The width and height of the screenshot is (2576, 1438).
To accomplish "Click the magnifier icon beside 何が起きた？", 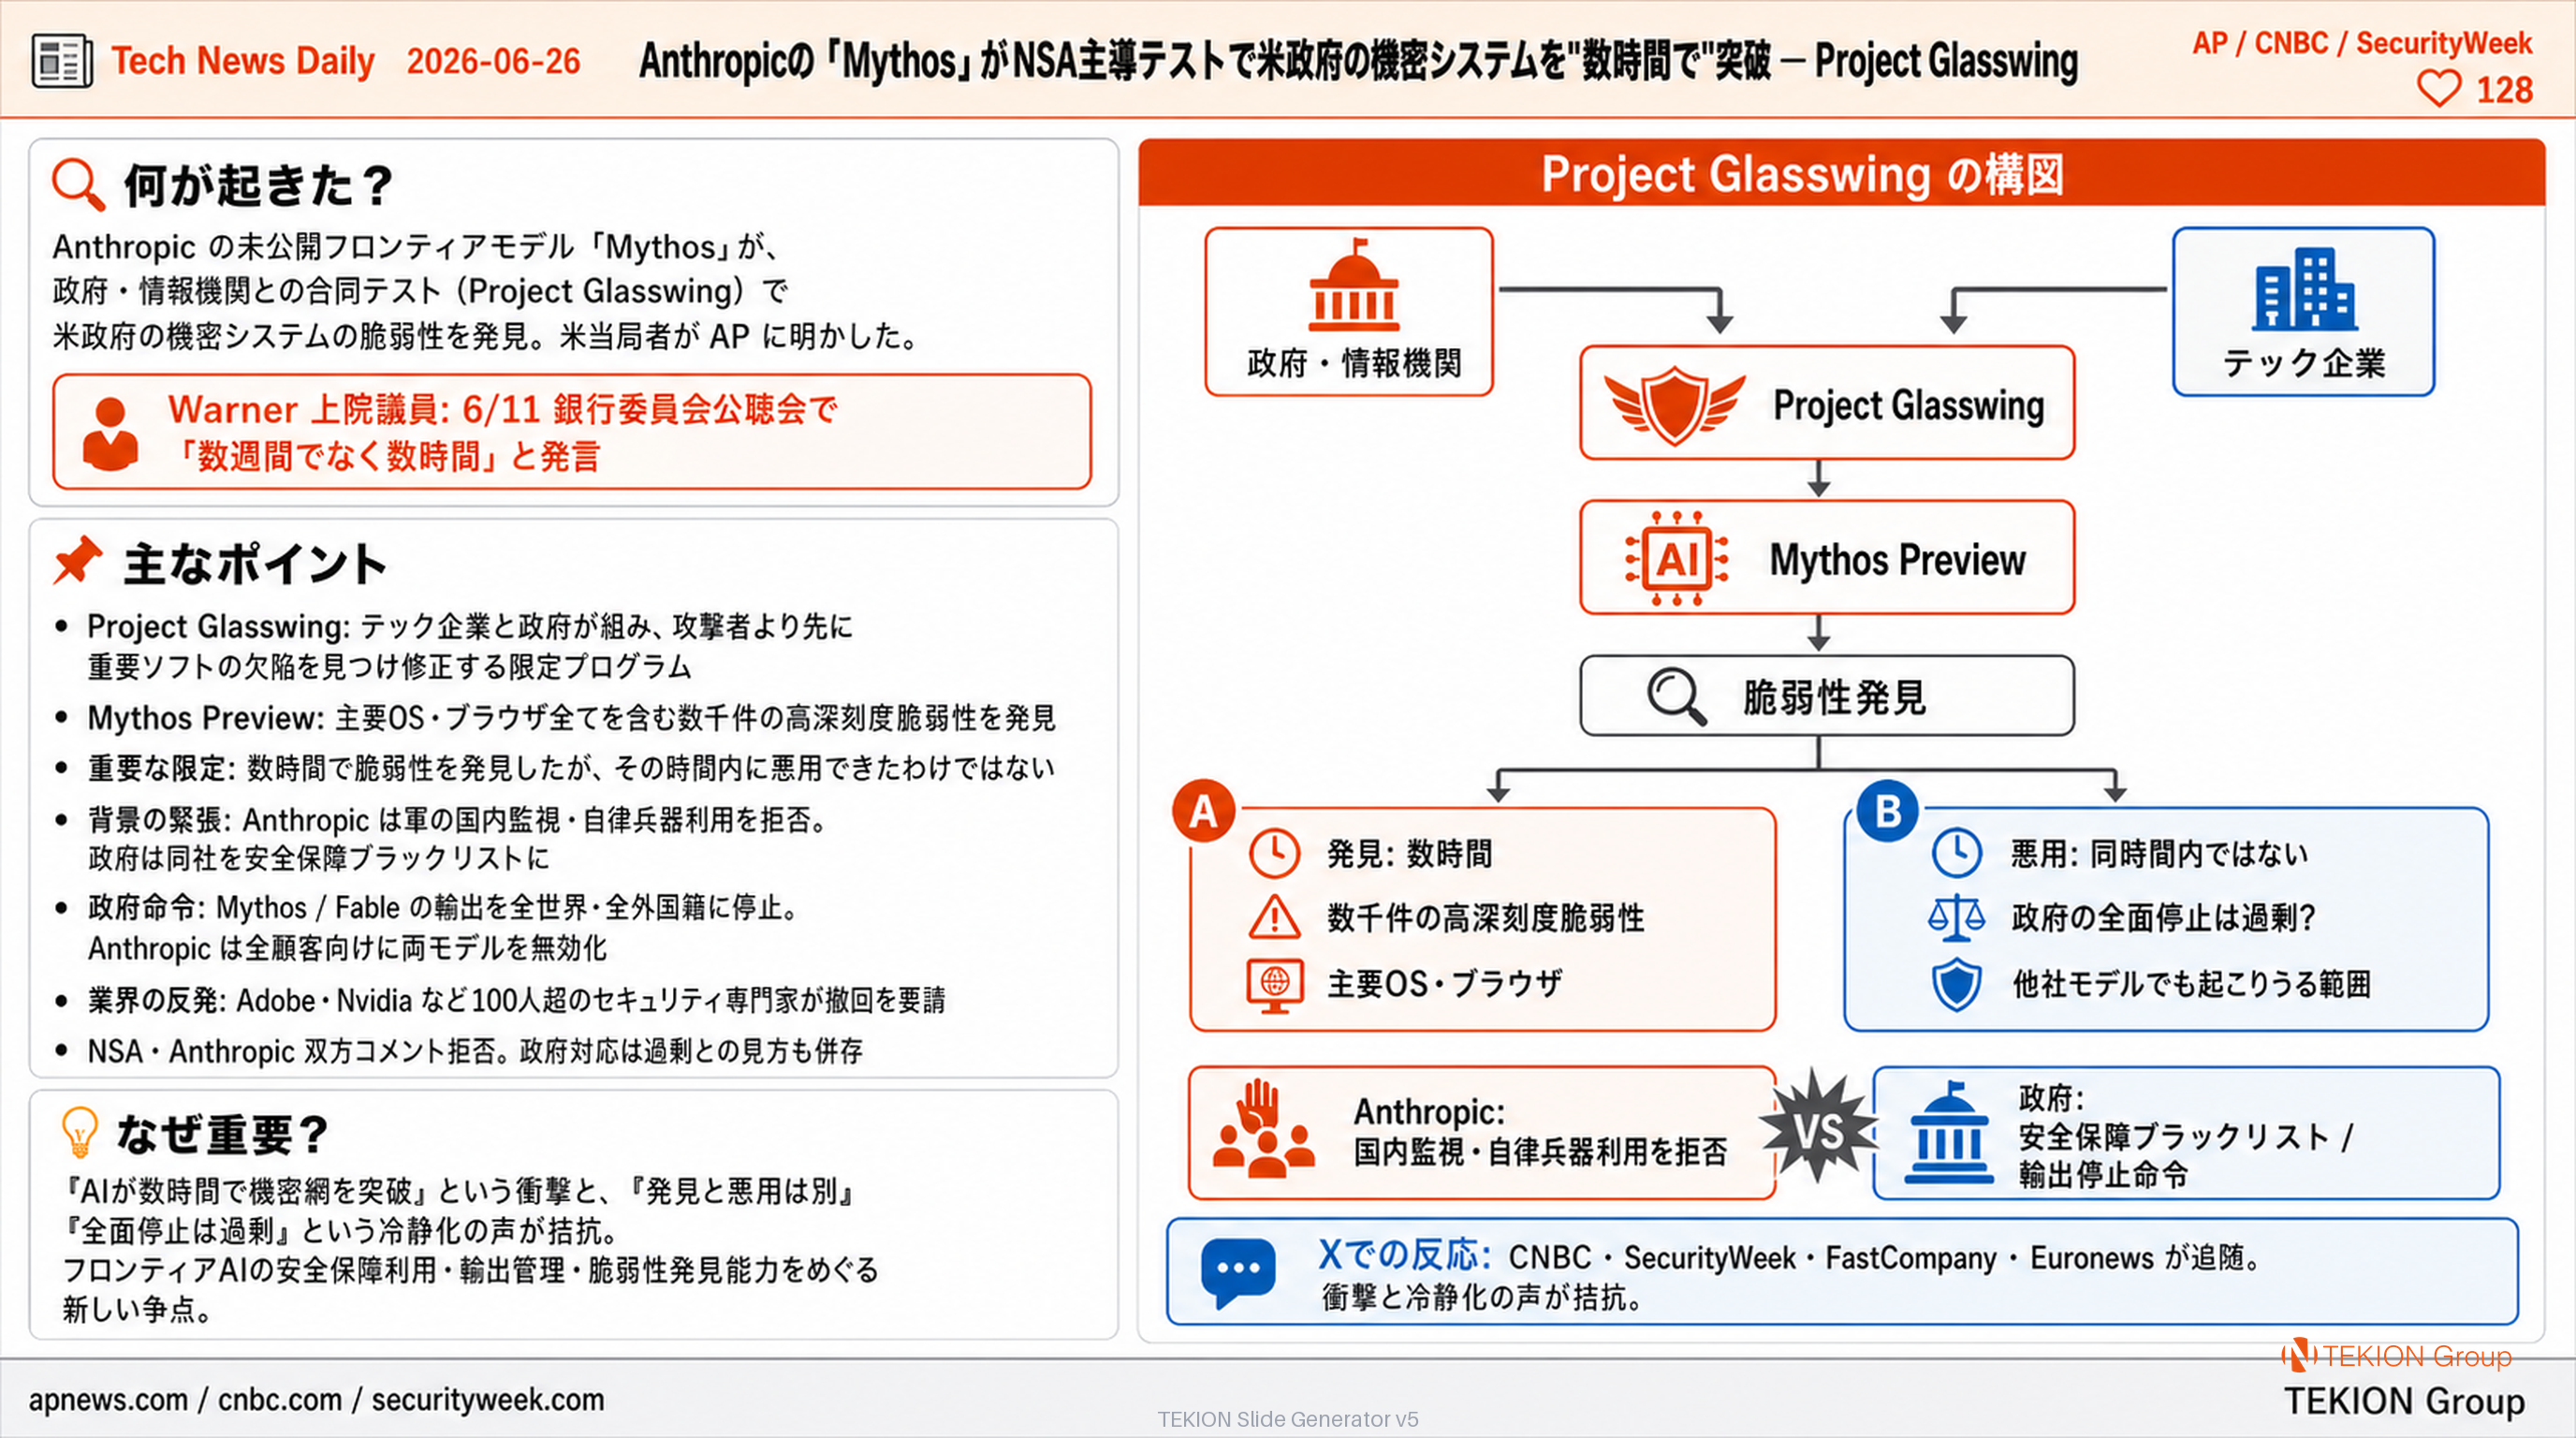I will pyautogui.click(x=78, y=184).
